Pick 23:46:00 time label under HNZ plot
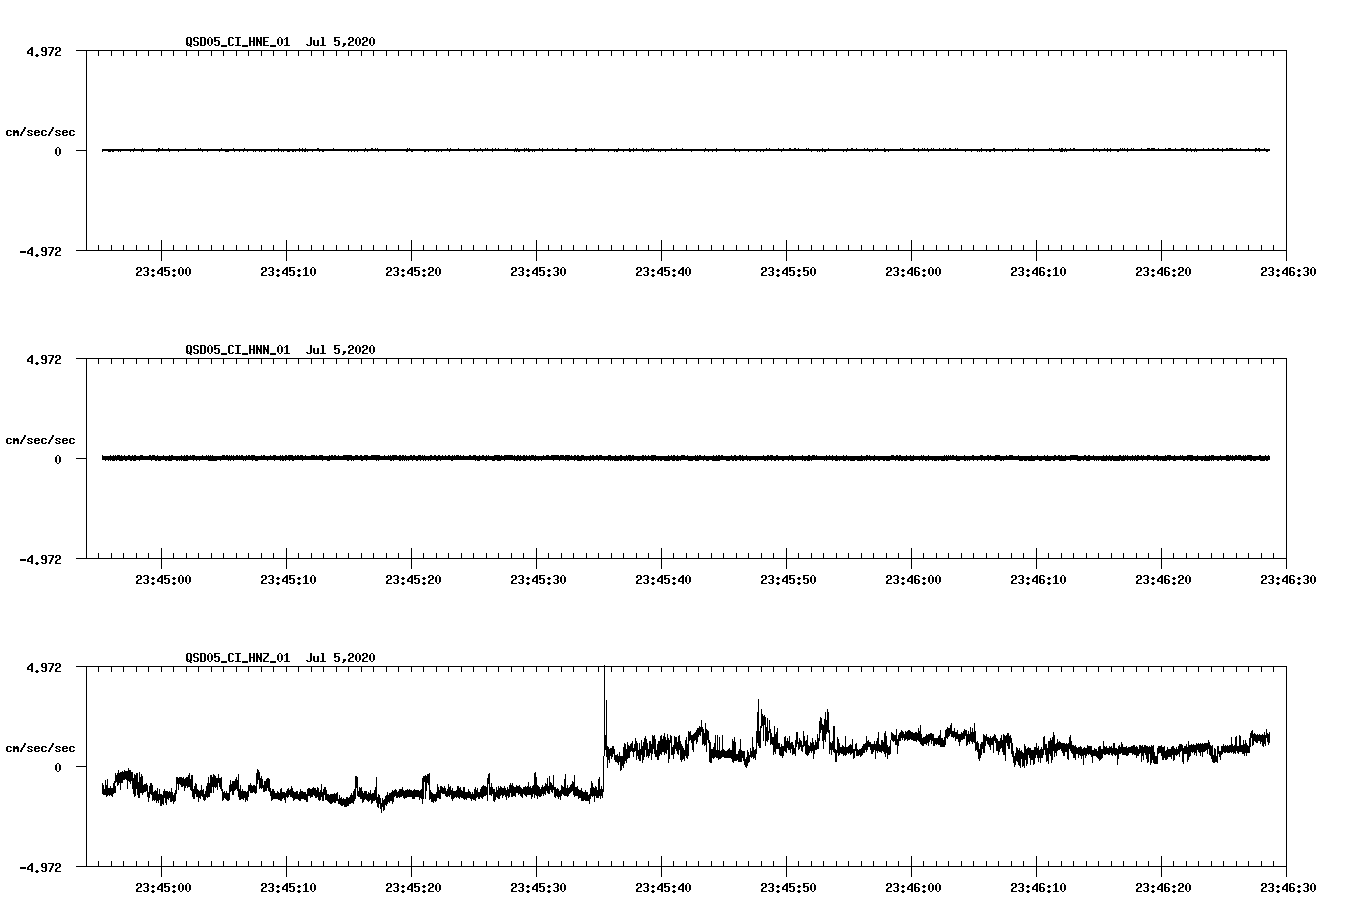The width and height of the screenshot is (1358, 924). pyautogui.click(x=912, y=887)
